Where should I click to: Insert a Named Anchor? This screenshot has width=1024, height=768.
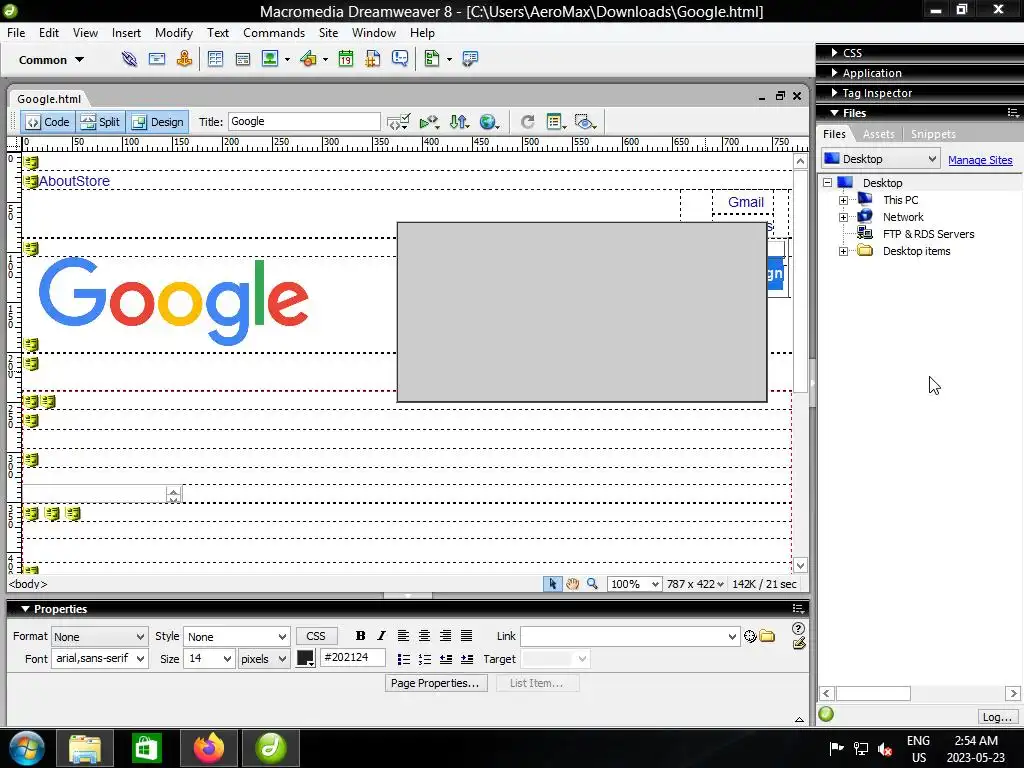(185, 59)
